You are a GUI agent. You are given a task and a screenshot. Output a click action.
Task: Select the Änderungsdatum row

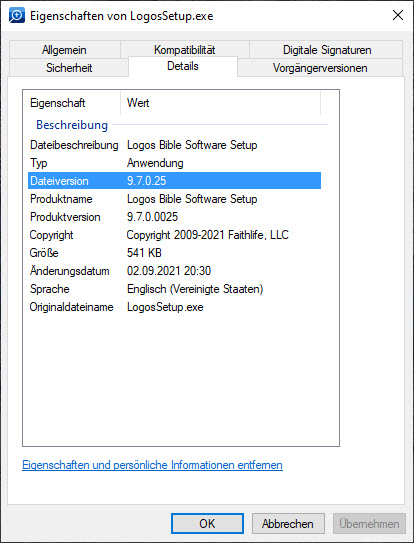174,271
